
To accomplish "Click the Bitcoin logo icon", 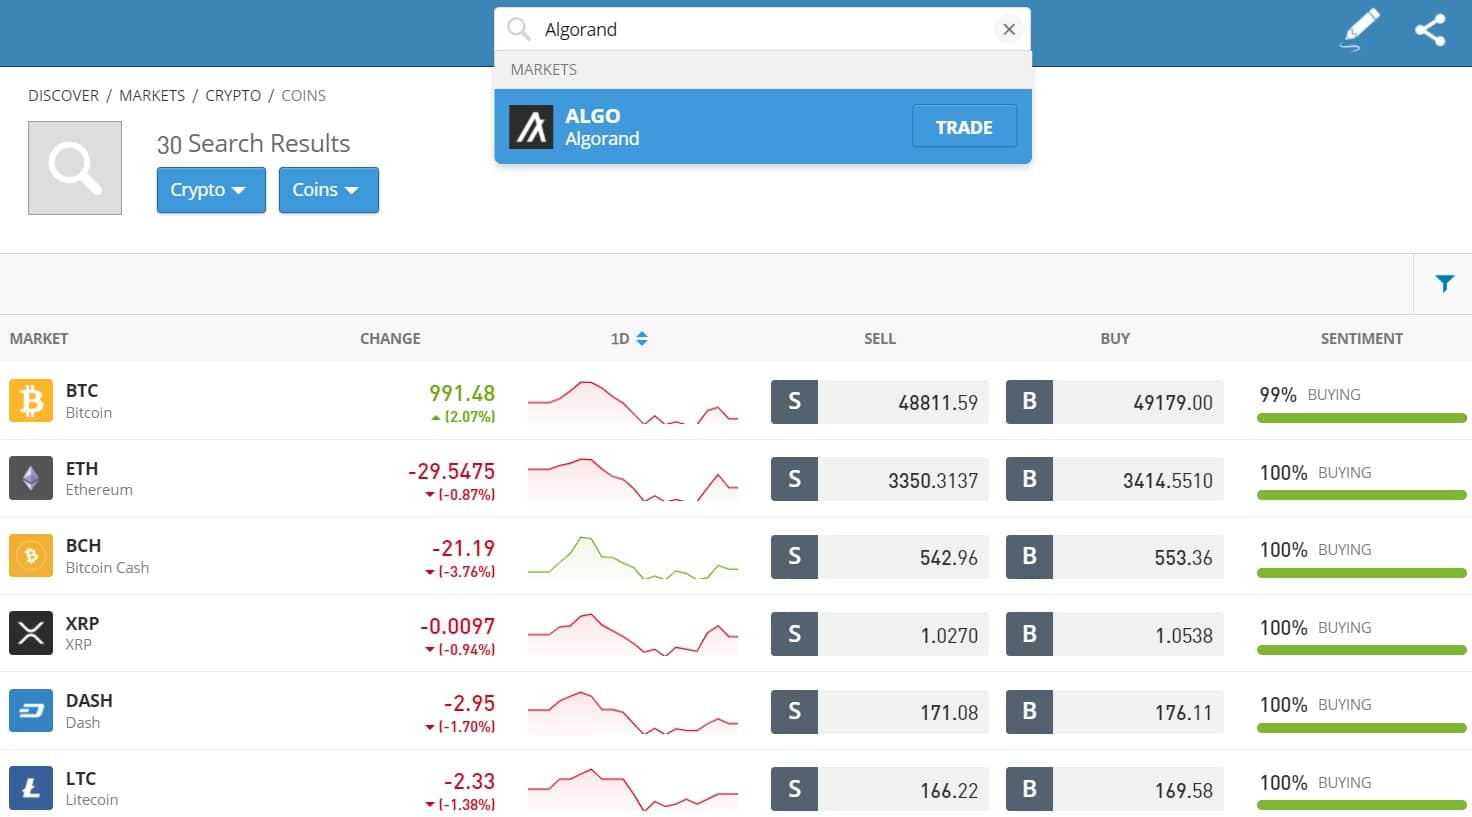I will (31, 401).
